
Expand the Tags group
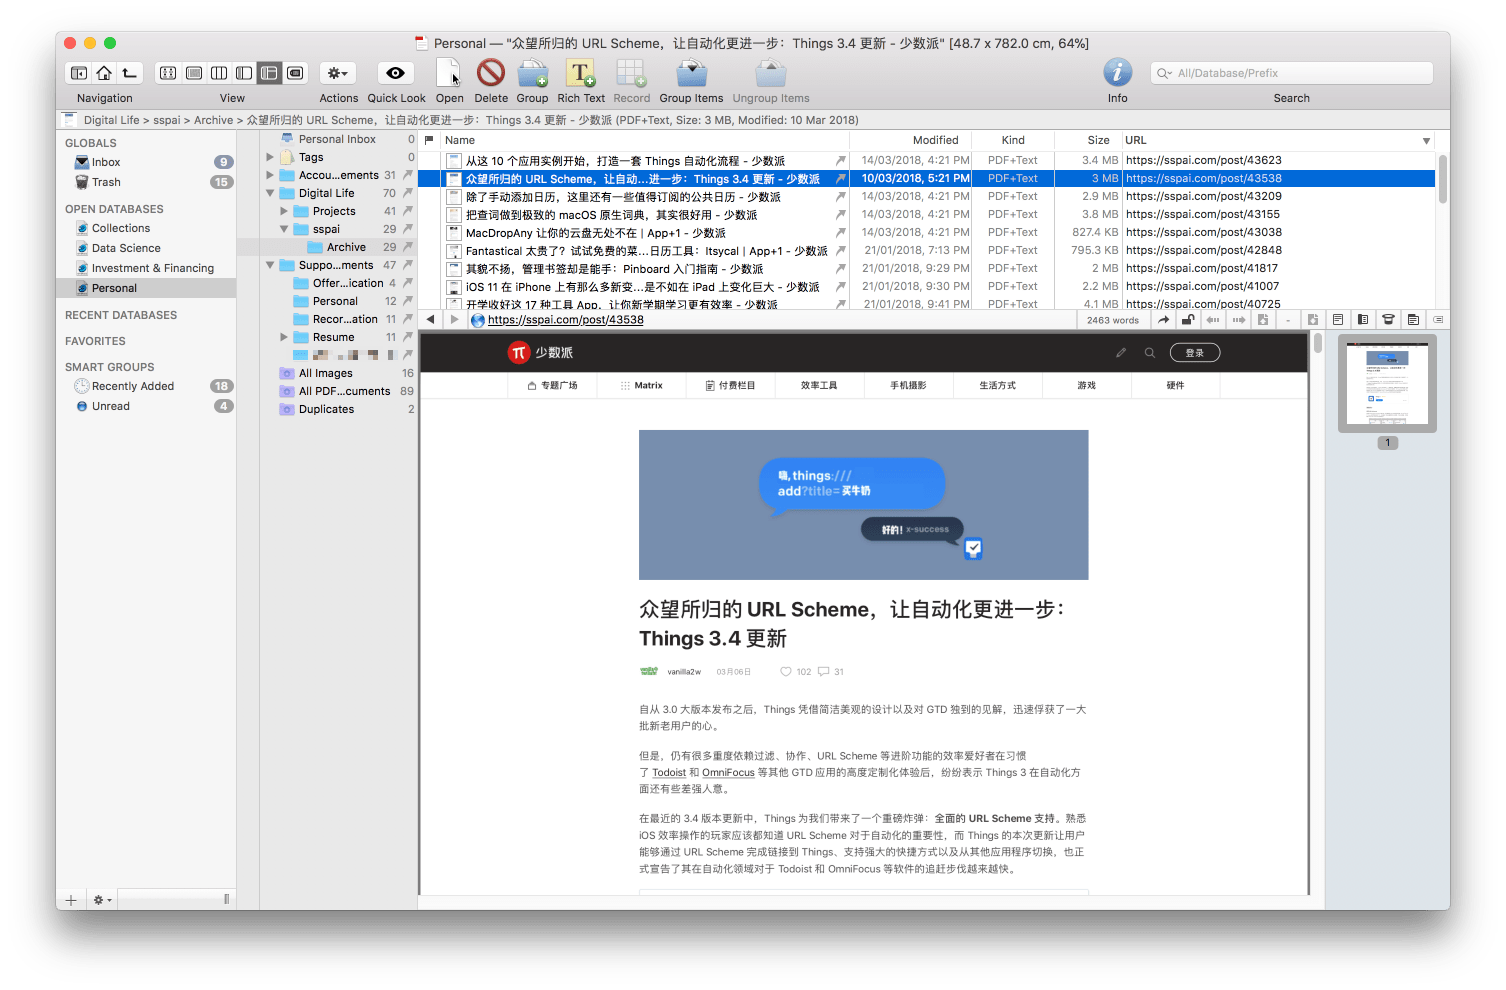coord(270,157)
